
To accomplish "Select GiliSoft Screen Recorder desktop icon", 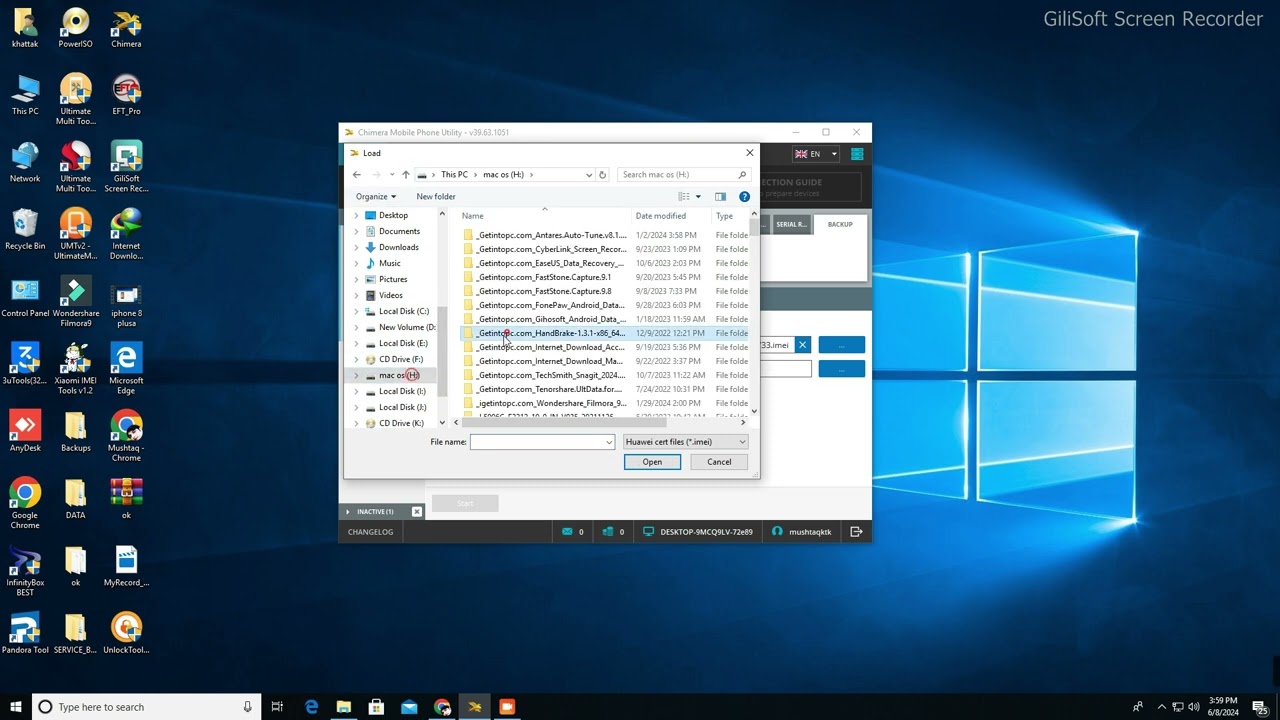I will point(126,167).
